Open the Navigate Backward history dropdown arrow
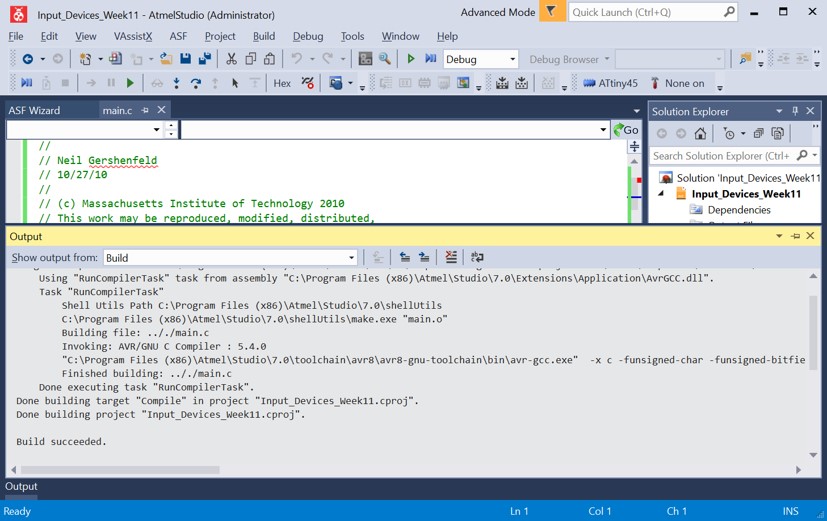The width and height of the screenshot is (827, 521). tap(43, 59)
